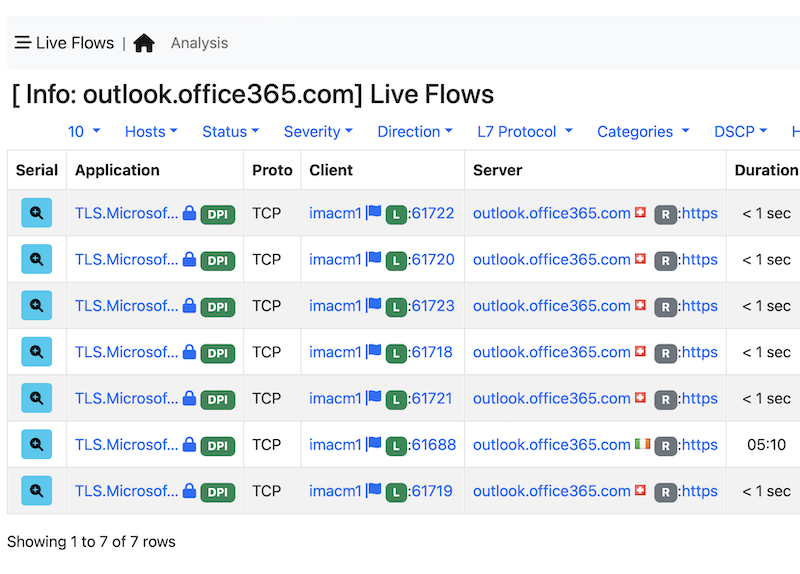The width and height of the screenshot is (800, 574).
Task: Click the green L badge in the 61718 row
Action: click(x=396, y=353)
